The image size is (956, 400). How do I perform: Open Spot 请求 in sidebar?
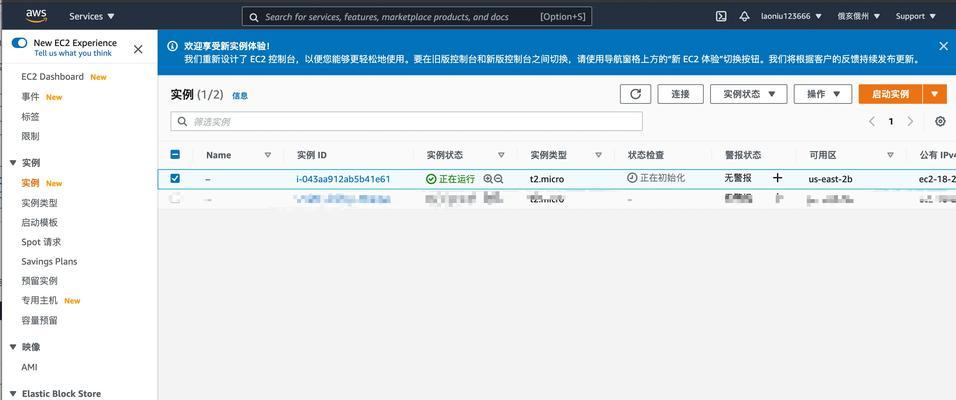click(x=41, y=242)
